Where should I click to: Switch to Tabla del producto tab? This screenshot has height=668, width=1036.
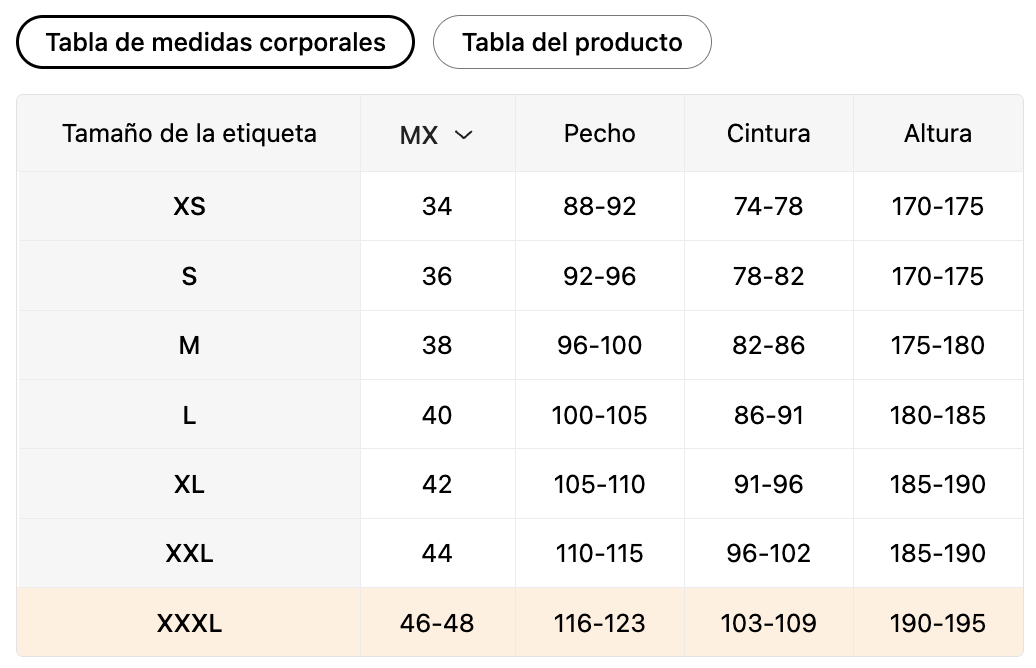click(x=572, y=42)
